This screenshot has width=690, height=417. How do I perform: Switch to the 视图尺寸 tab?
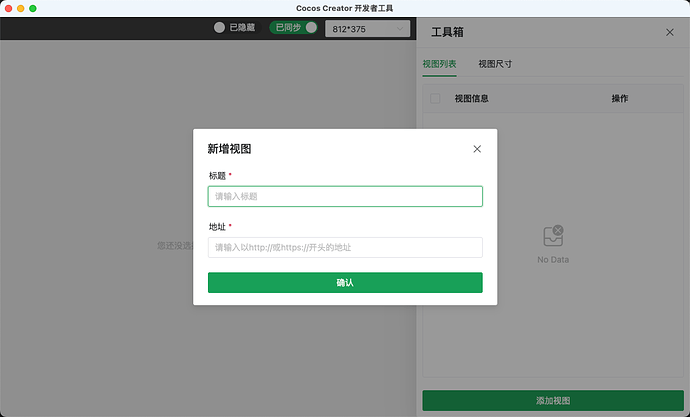click(x=495, y=64)
